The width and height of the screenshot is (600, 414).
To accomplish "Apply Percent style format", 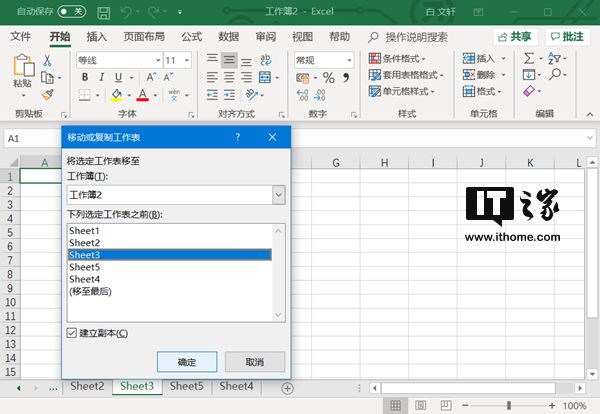I will [x=329, y=78].
